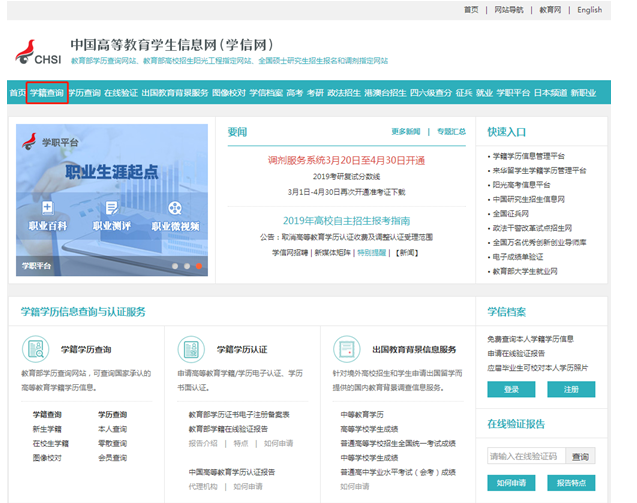The image size is (637, 503).
Task: Open 高考 in the navigation bar
Action: (x=294, y=93)
